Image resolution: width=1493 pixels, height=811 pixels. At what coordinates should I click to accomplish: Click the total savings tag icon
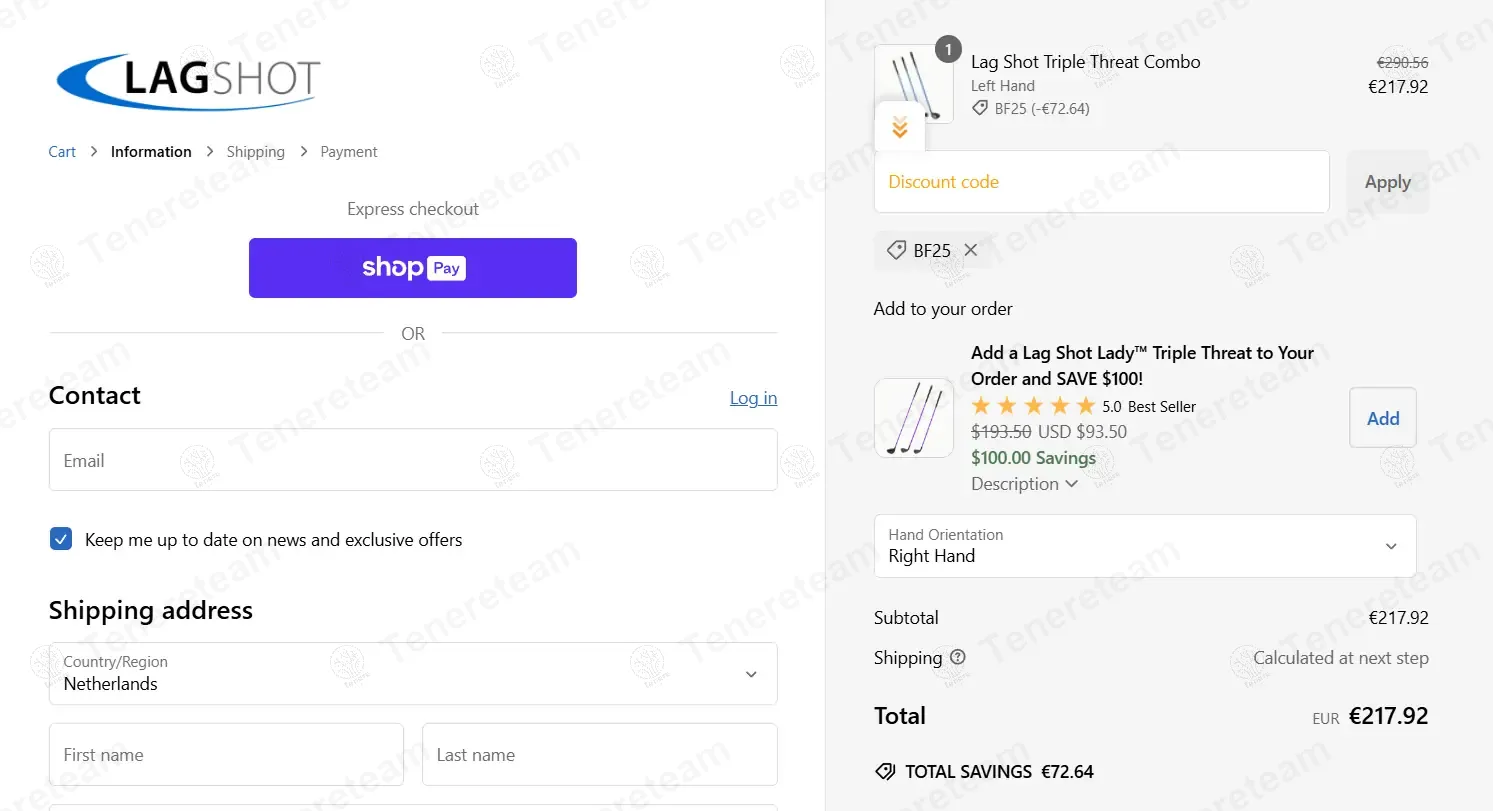tap(885, 772)
